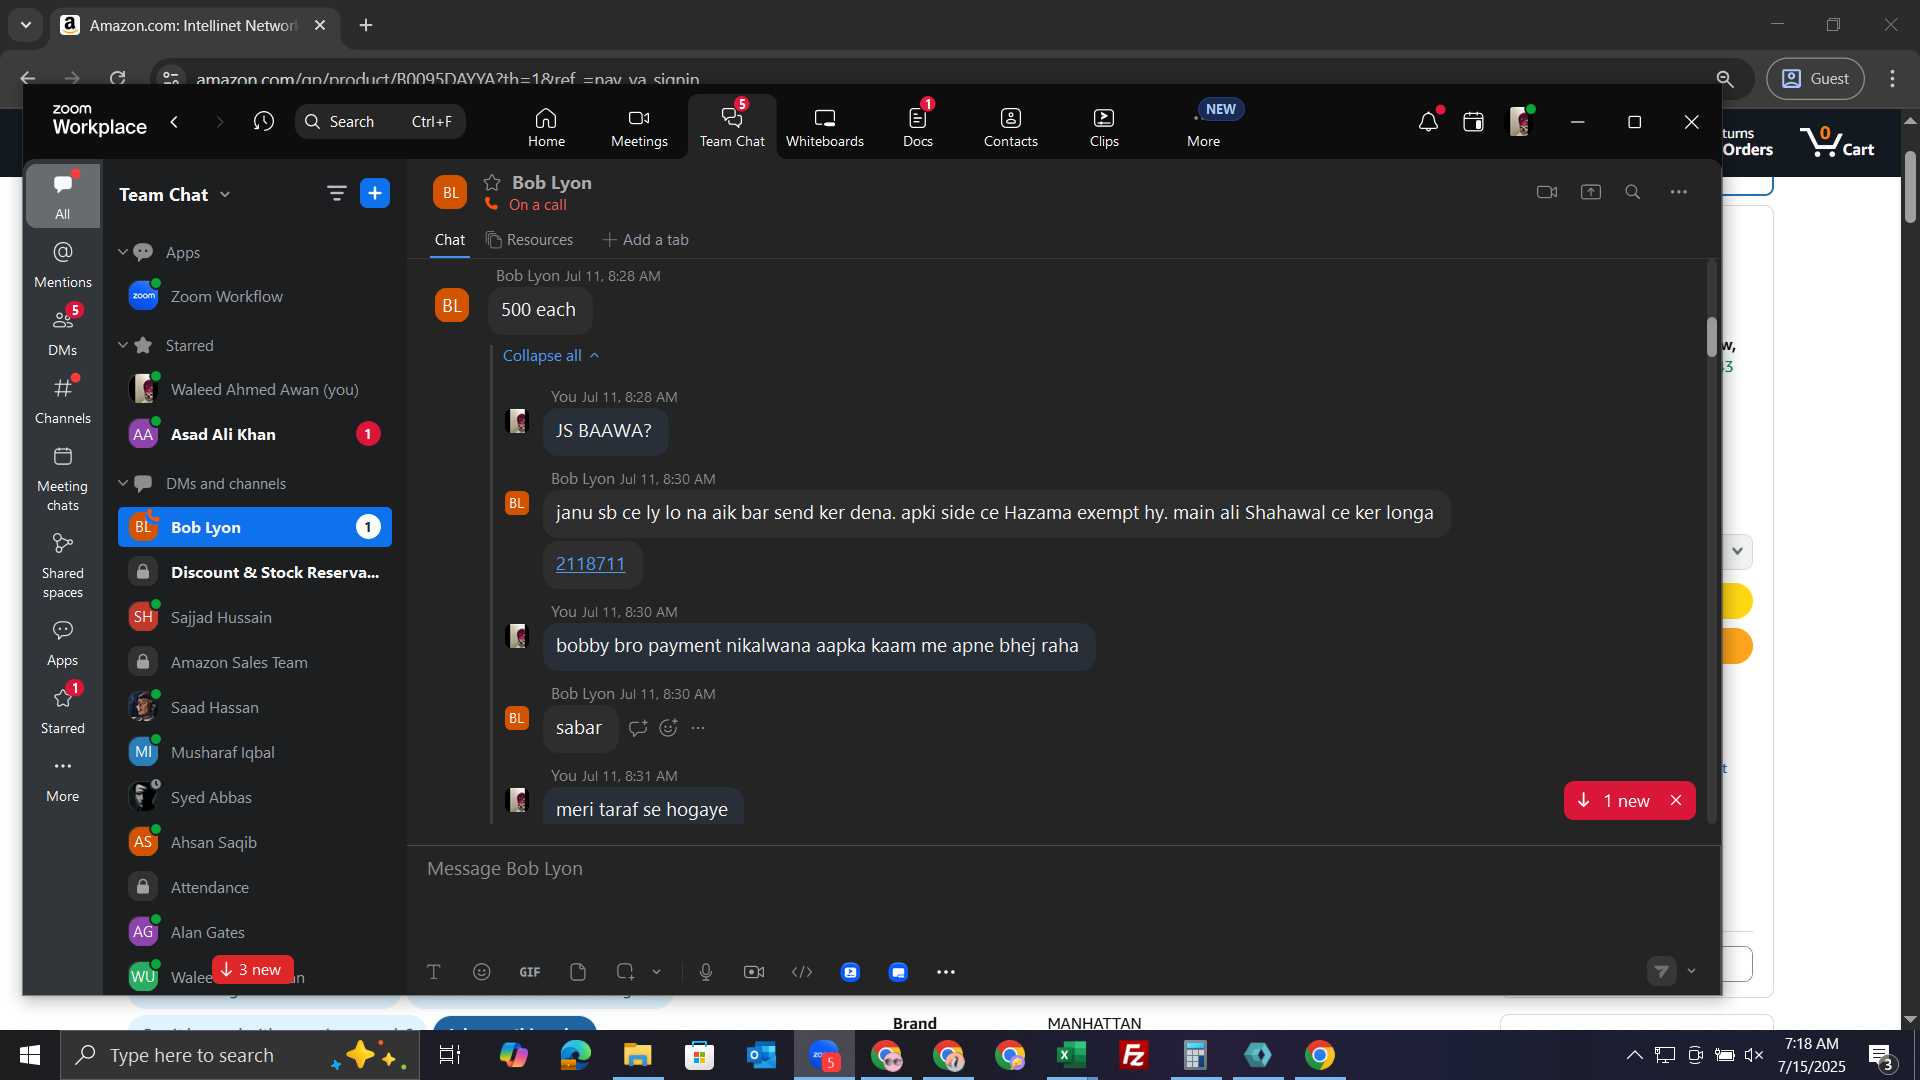Image resolution: width=1920 pixels, height=1080 pixels.
Task: Open Starred in the left sidebar
Action: tap(62, 711)
